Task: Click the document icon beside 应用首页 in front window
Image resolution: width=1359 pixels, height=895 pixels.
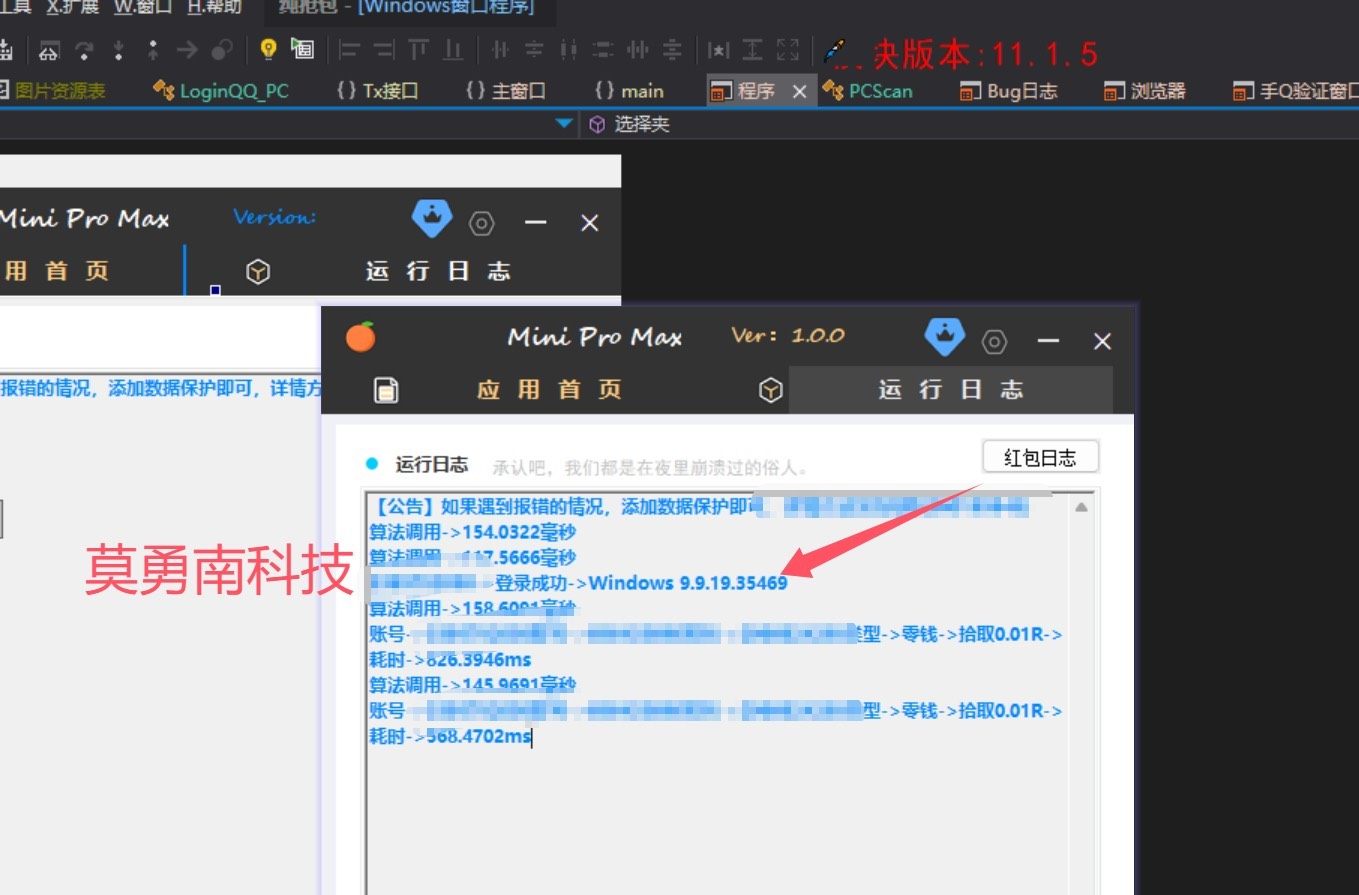Action: [386, 390]
